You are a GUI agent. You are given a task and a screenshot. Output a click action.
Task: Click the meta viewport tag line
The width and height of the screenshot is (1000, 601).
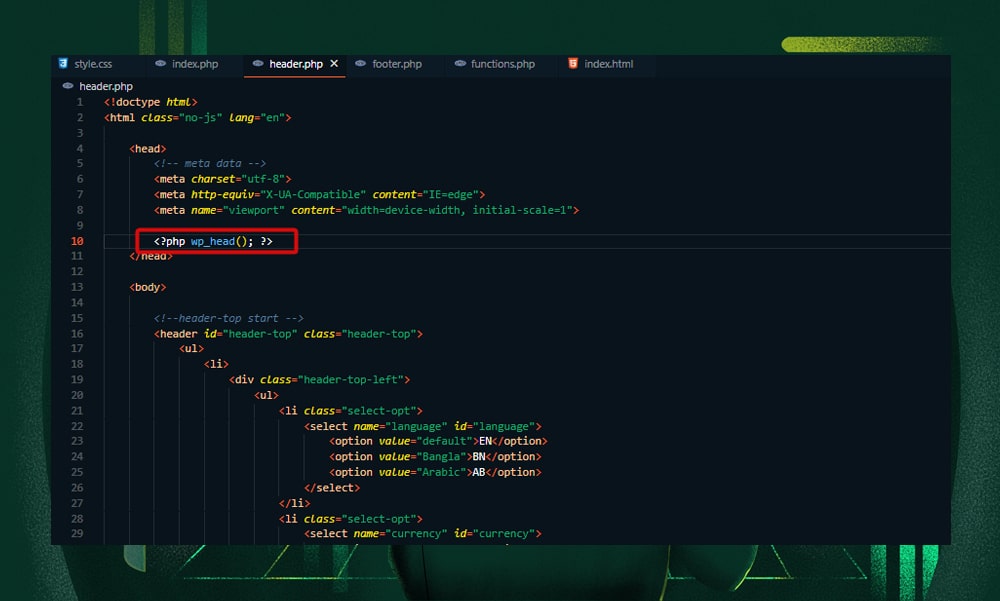[x=366, y=210]
